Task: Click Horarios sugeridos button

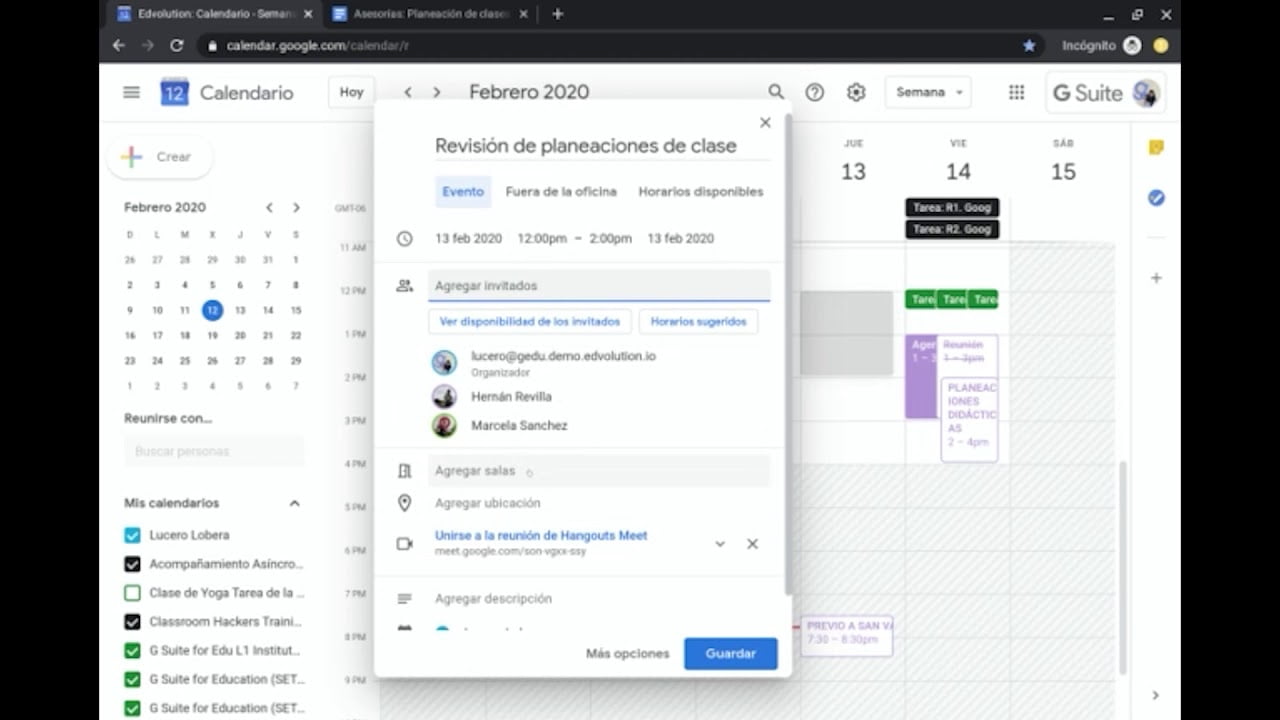Action: click(698, 321)
